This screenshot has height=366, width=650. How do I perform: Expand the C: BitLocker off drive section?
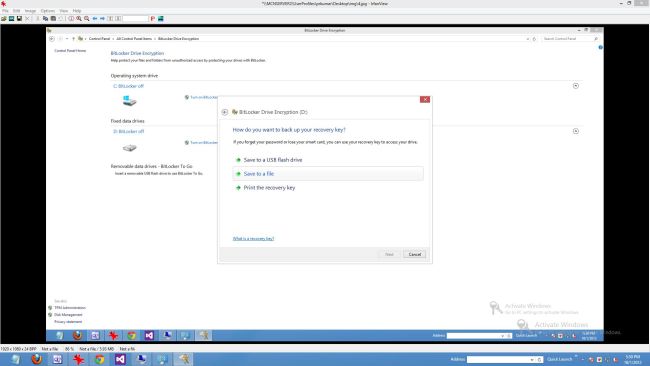(x=576, y=86)
